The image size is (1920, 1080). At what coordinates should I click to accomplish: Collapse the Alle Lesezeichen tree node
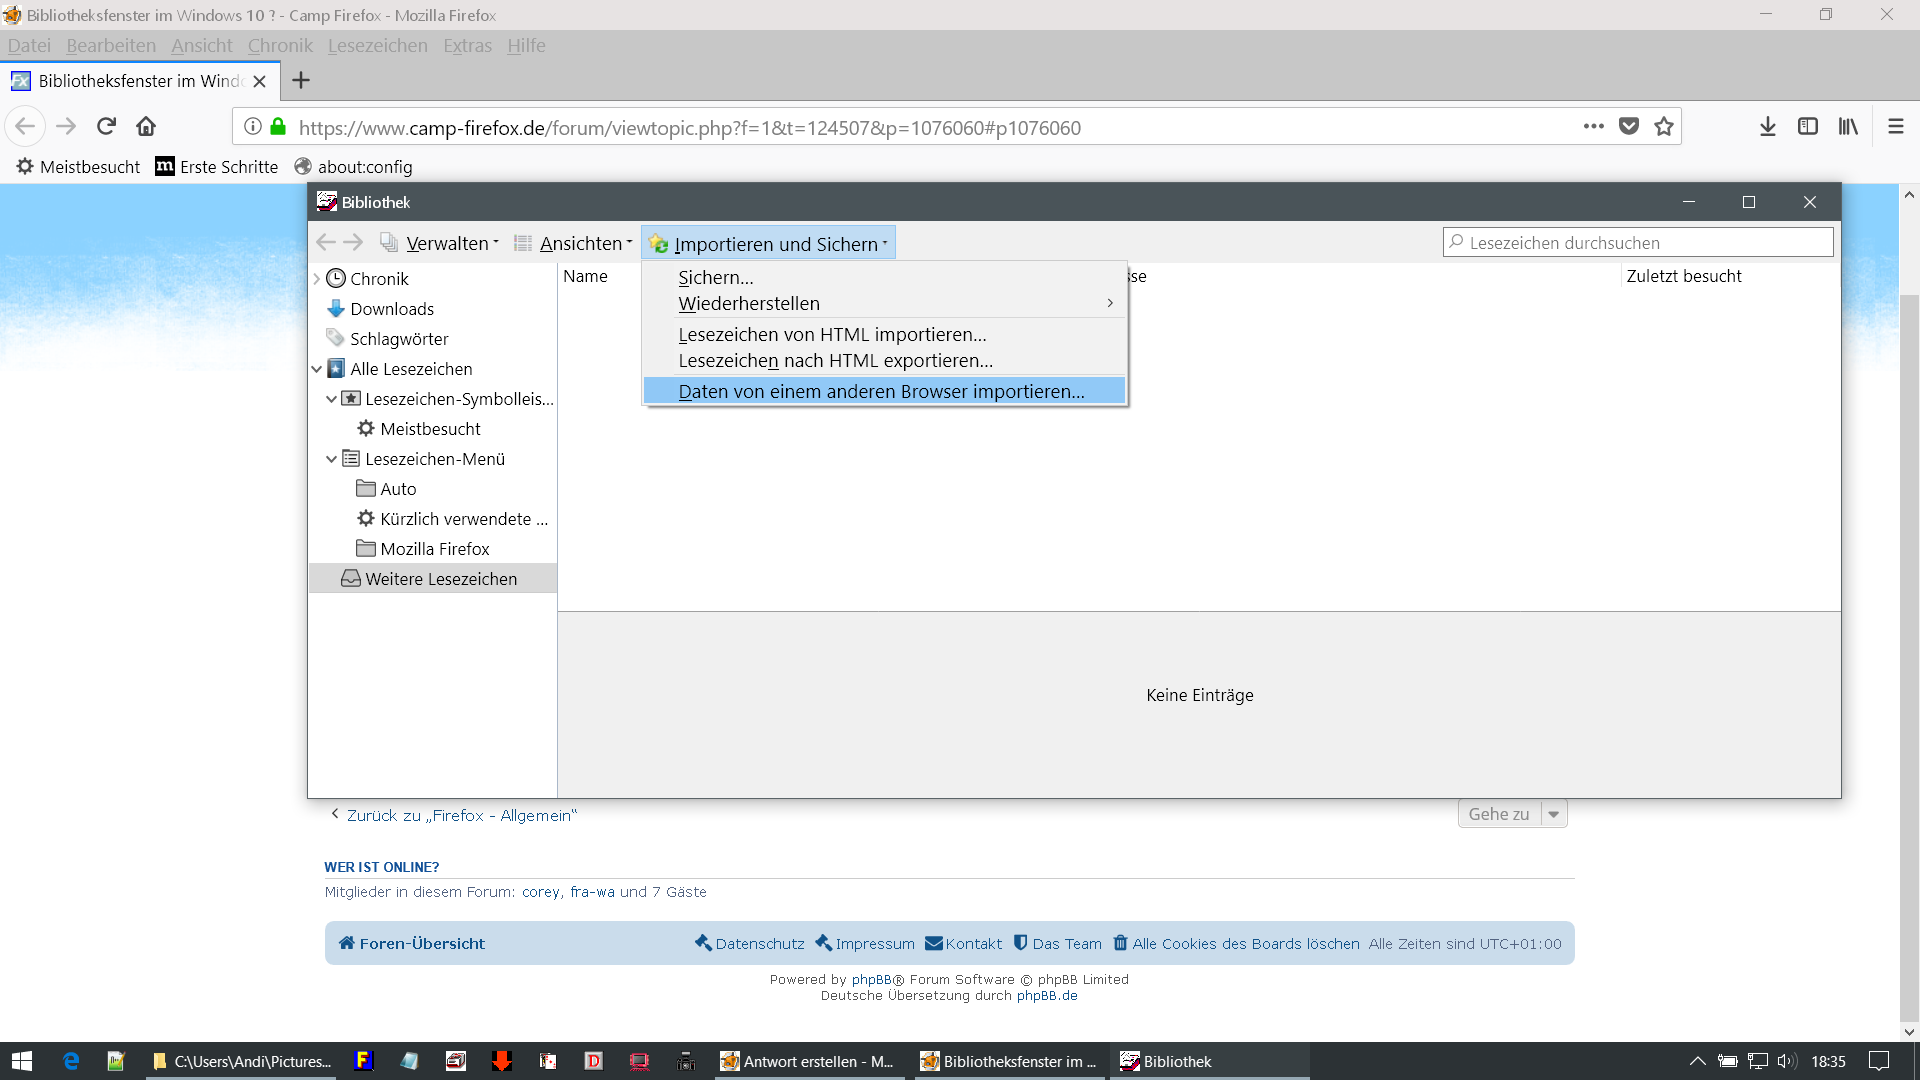point(317,369)
